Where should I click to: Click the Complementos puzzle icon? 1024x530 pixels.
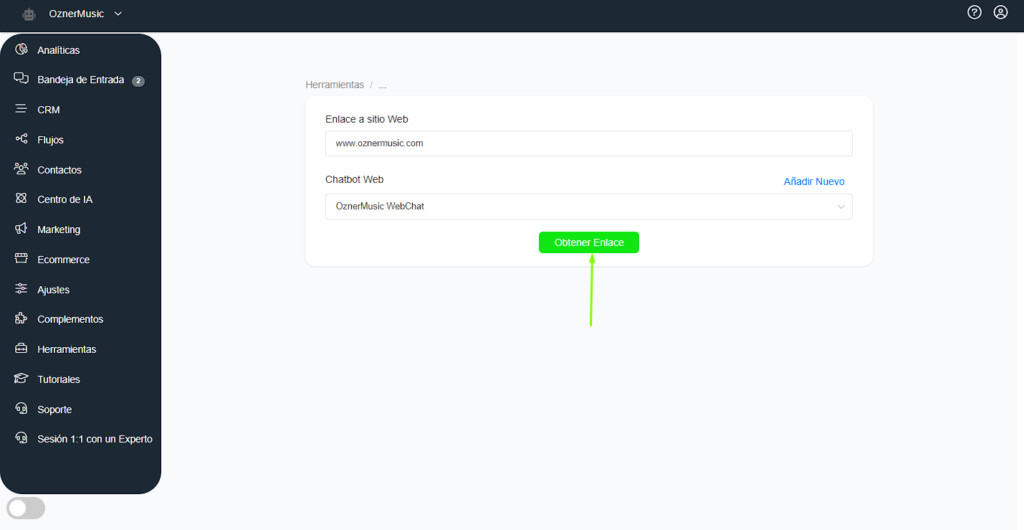tap(21, 319)
